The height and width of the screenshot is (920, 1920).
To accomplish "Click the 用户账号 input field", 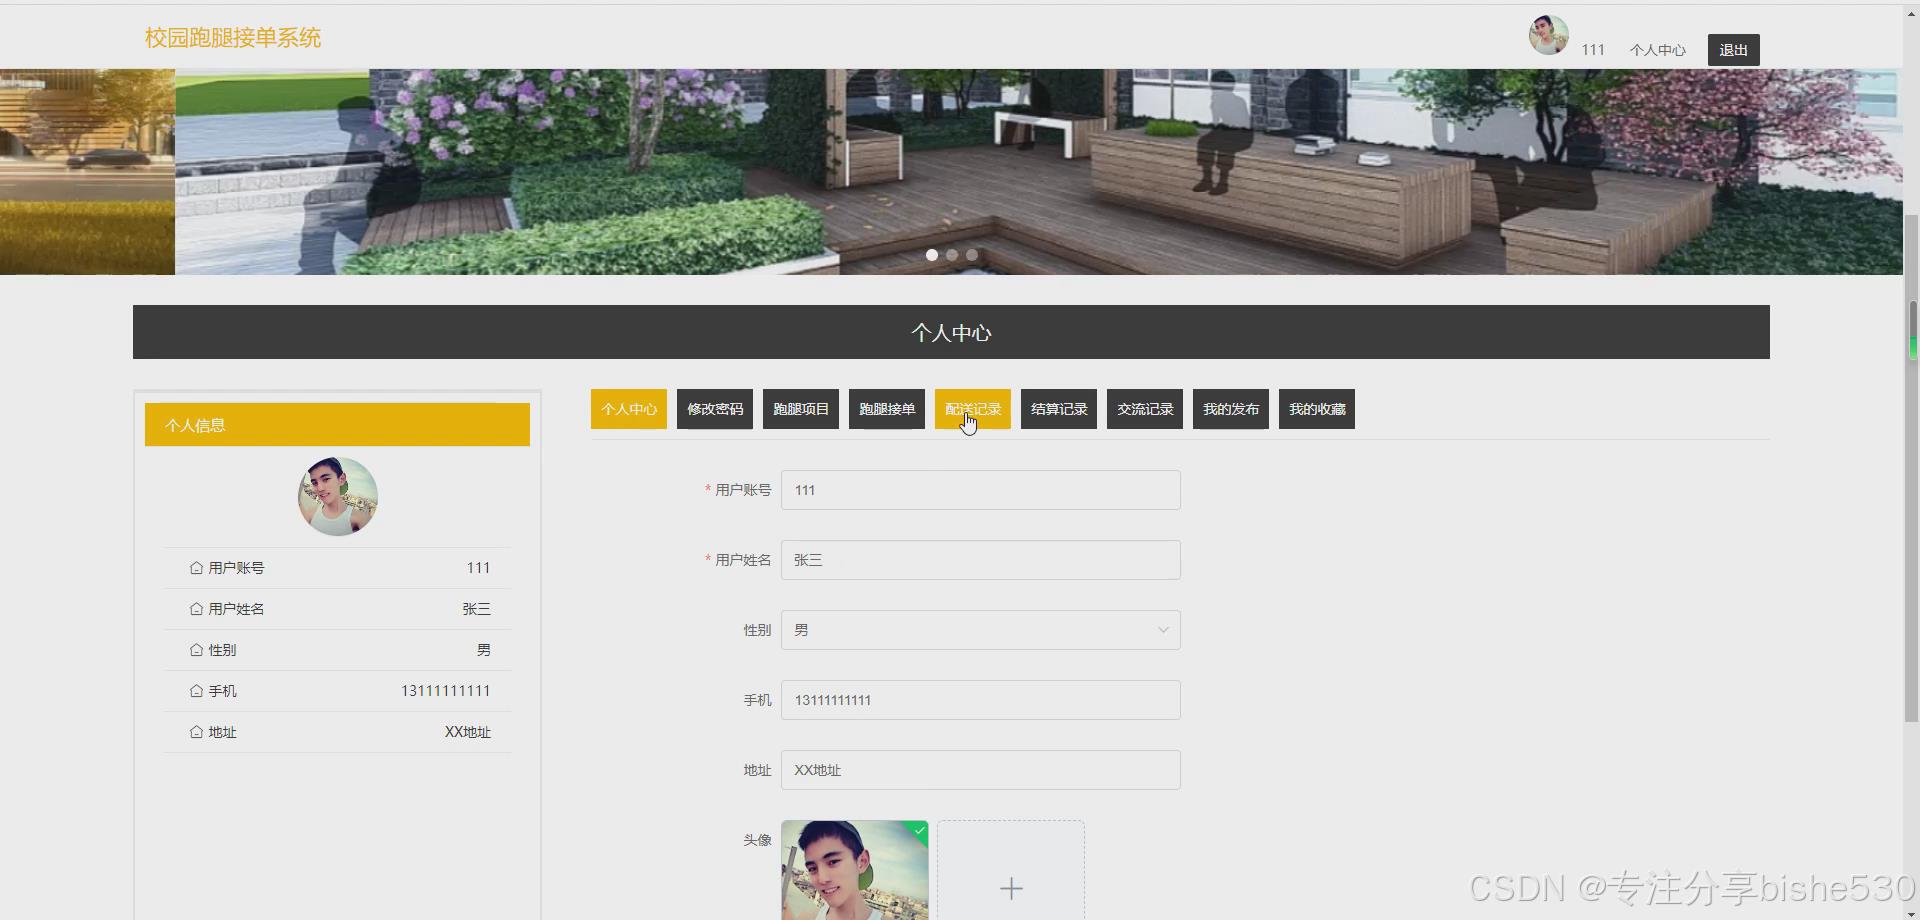I will [x=981, y=490].
